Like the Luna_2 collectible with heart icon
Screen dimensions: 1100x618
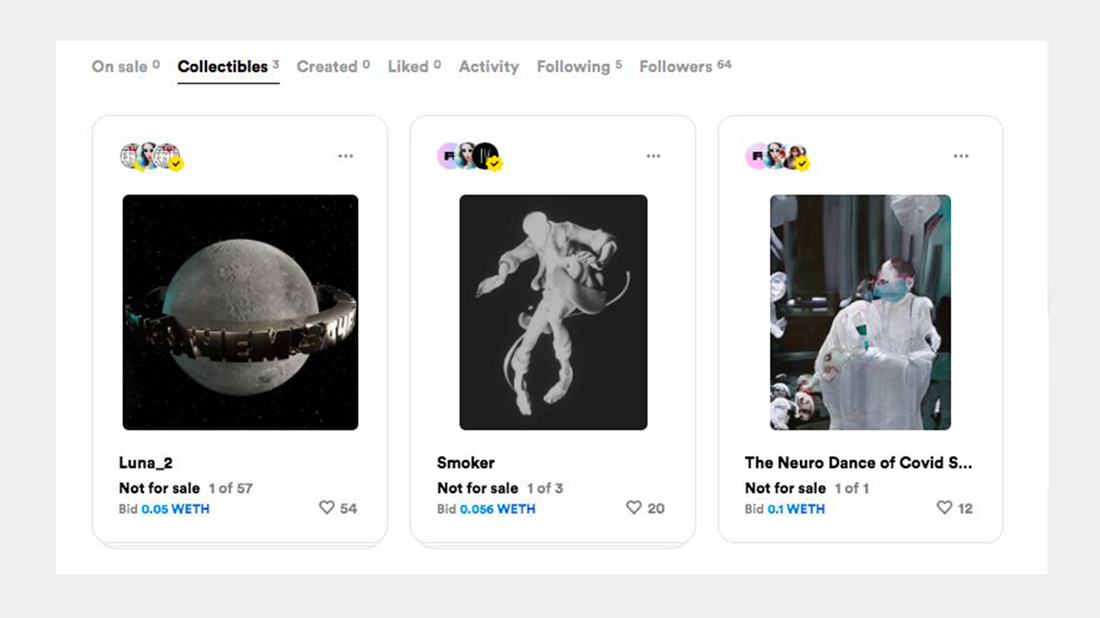click(327, 508)
